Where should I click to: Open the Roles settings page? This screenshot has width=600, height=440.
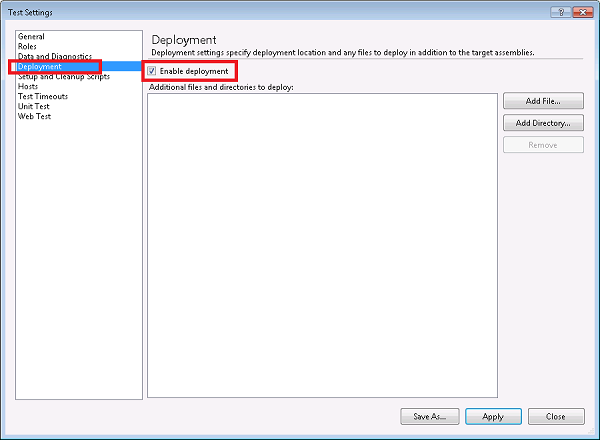point(28,46)
